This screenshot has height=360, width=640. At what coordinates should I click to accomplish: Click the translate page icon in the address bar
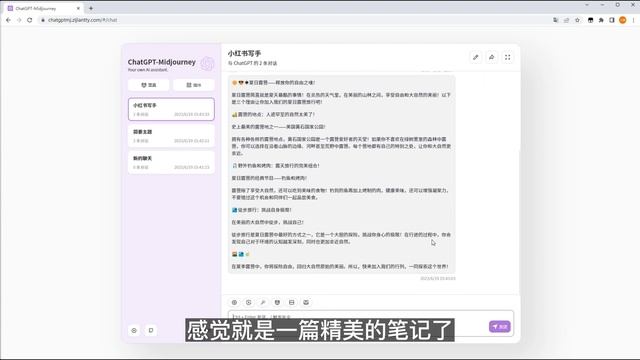pos(556,20)
